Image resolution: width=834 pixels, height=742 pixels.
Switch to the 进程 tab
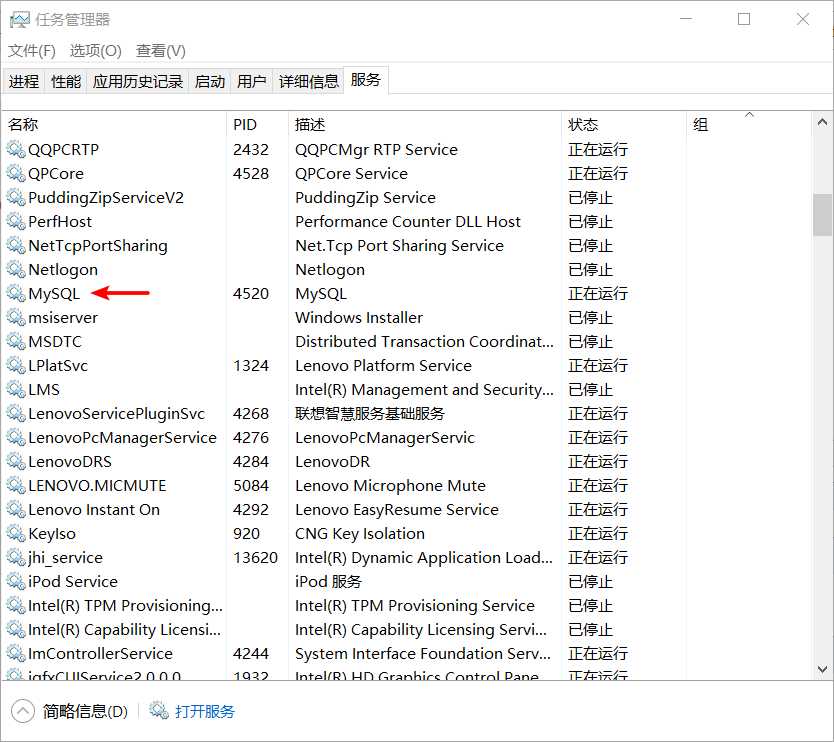click(24, 81)
